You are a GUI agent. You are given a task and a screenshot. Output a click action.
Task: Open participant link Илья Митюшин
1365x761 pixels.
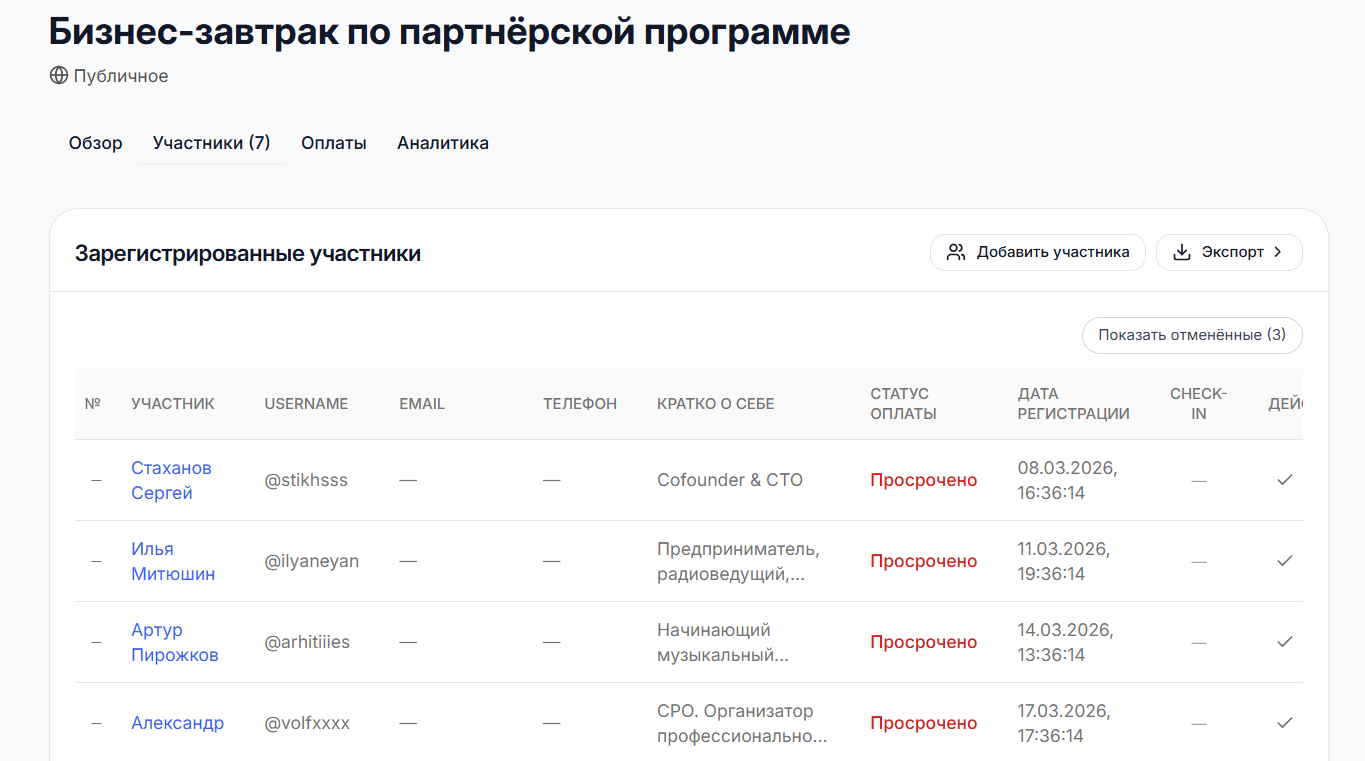[173, 561]
